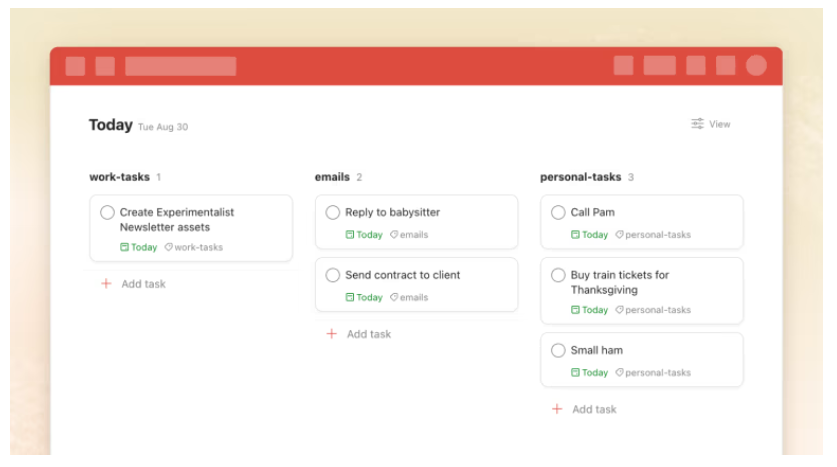Select the work-tasks column header

(x=120, y=177)
